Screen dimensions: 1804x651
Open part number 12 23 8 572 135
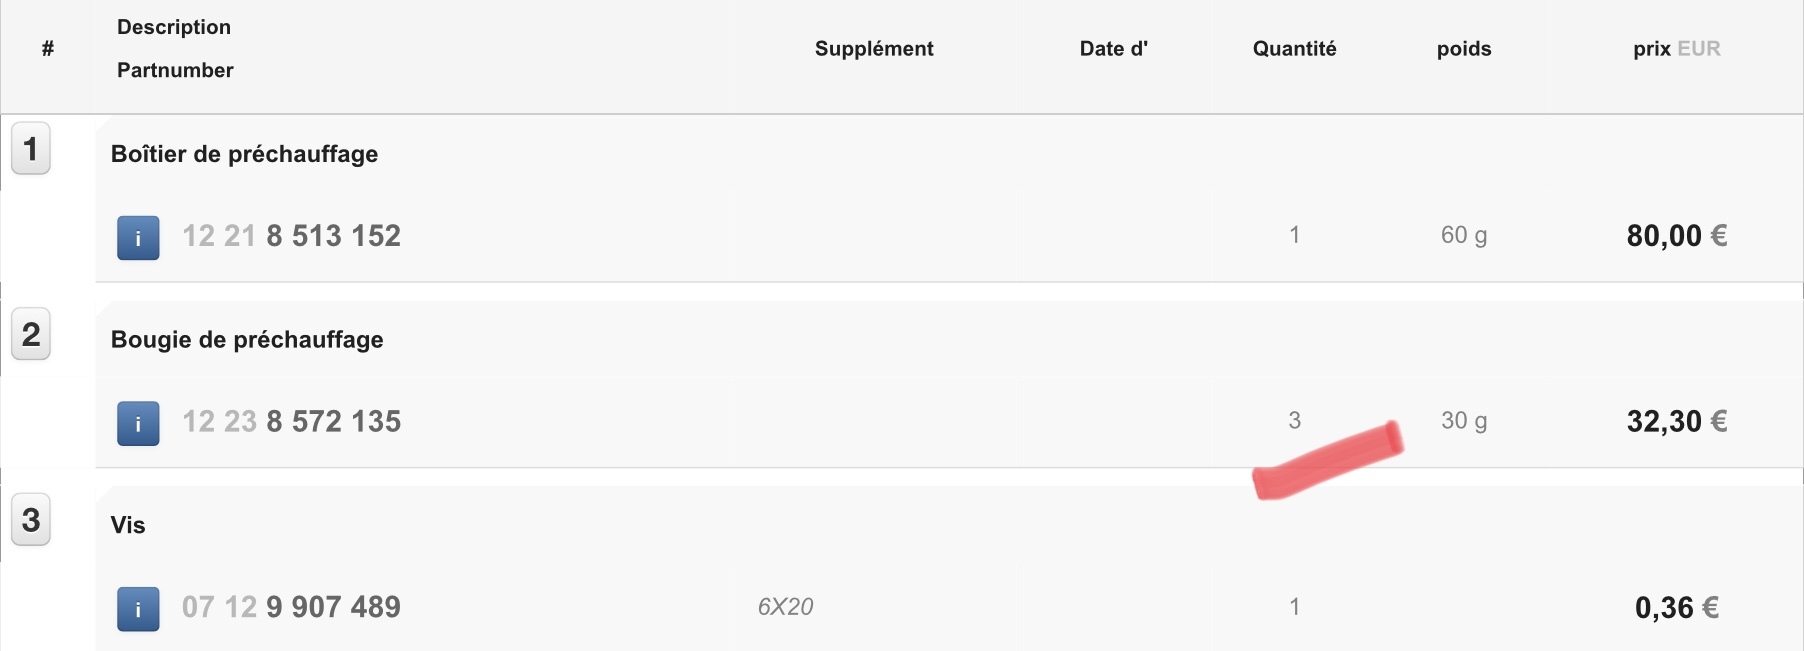click(x=291, y=422)
